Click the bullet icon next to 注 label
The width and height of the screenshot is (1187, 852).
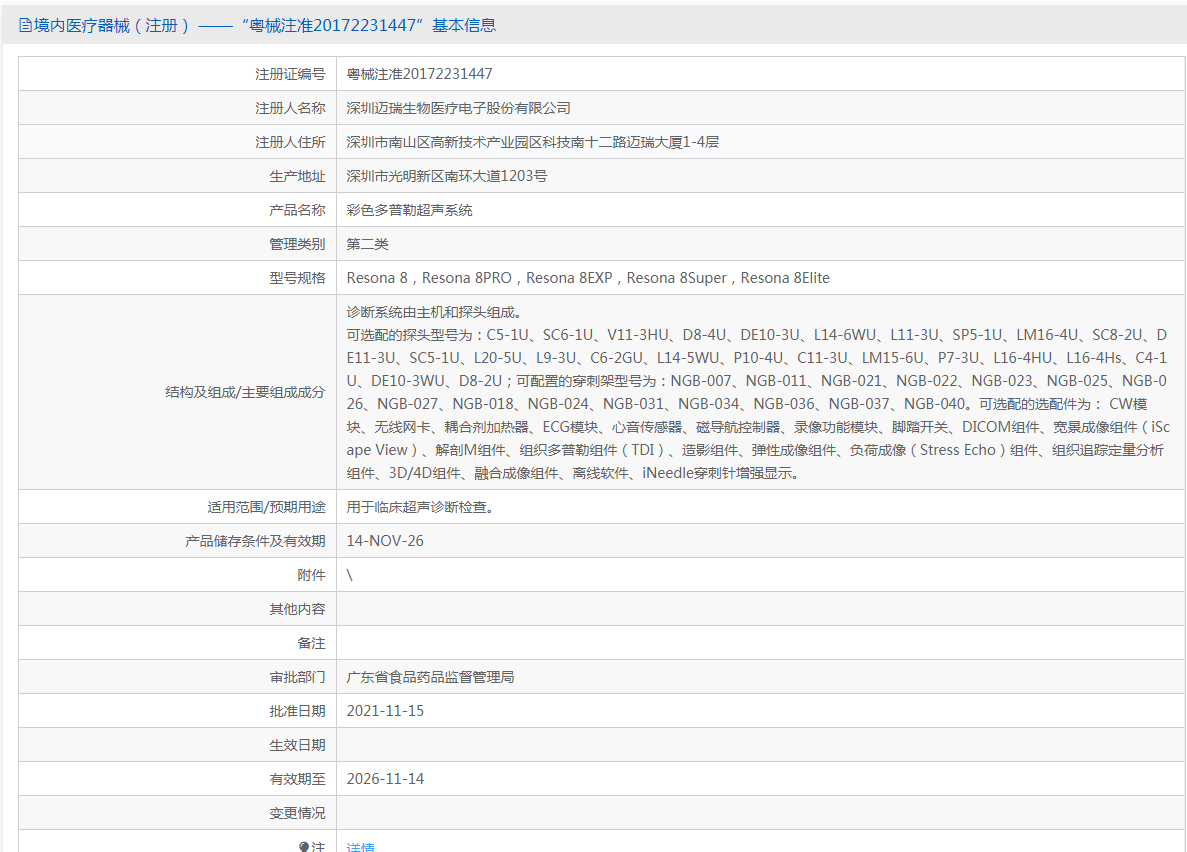coord(304,846)
